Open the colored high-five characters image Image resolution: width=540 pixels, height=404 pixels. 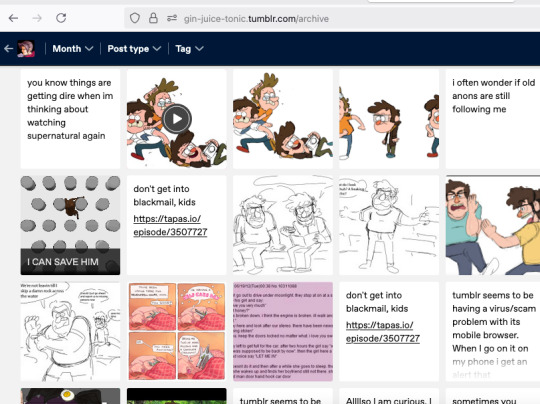click(493, 225)
